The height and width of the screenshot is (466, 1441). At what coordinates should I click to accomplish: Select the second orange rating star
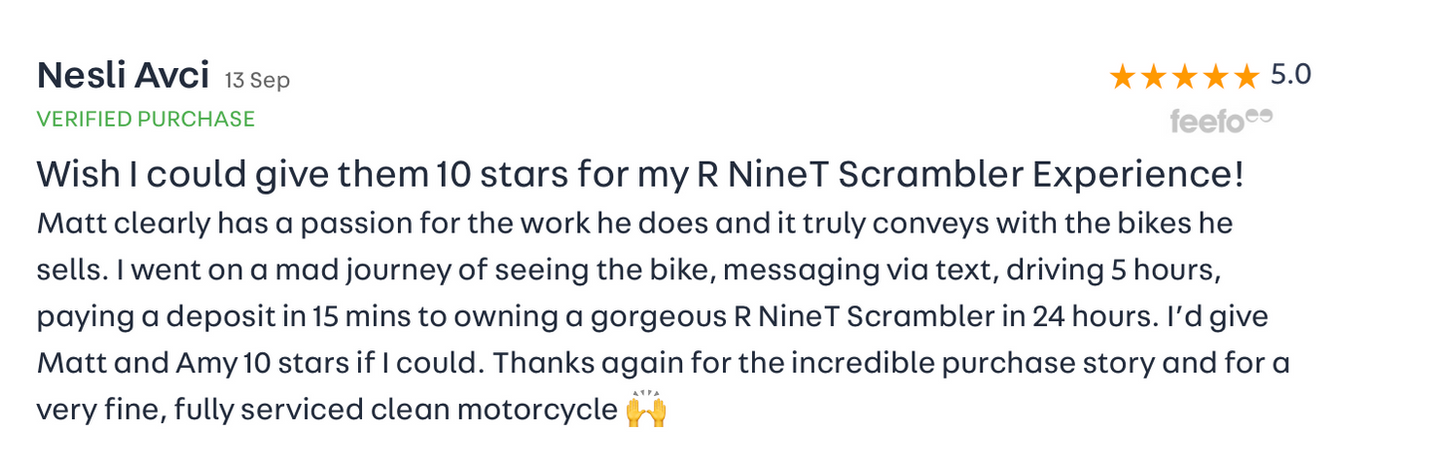(1153, 77)
